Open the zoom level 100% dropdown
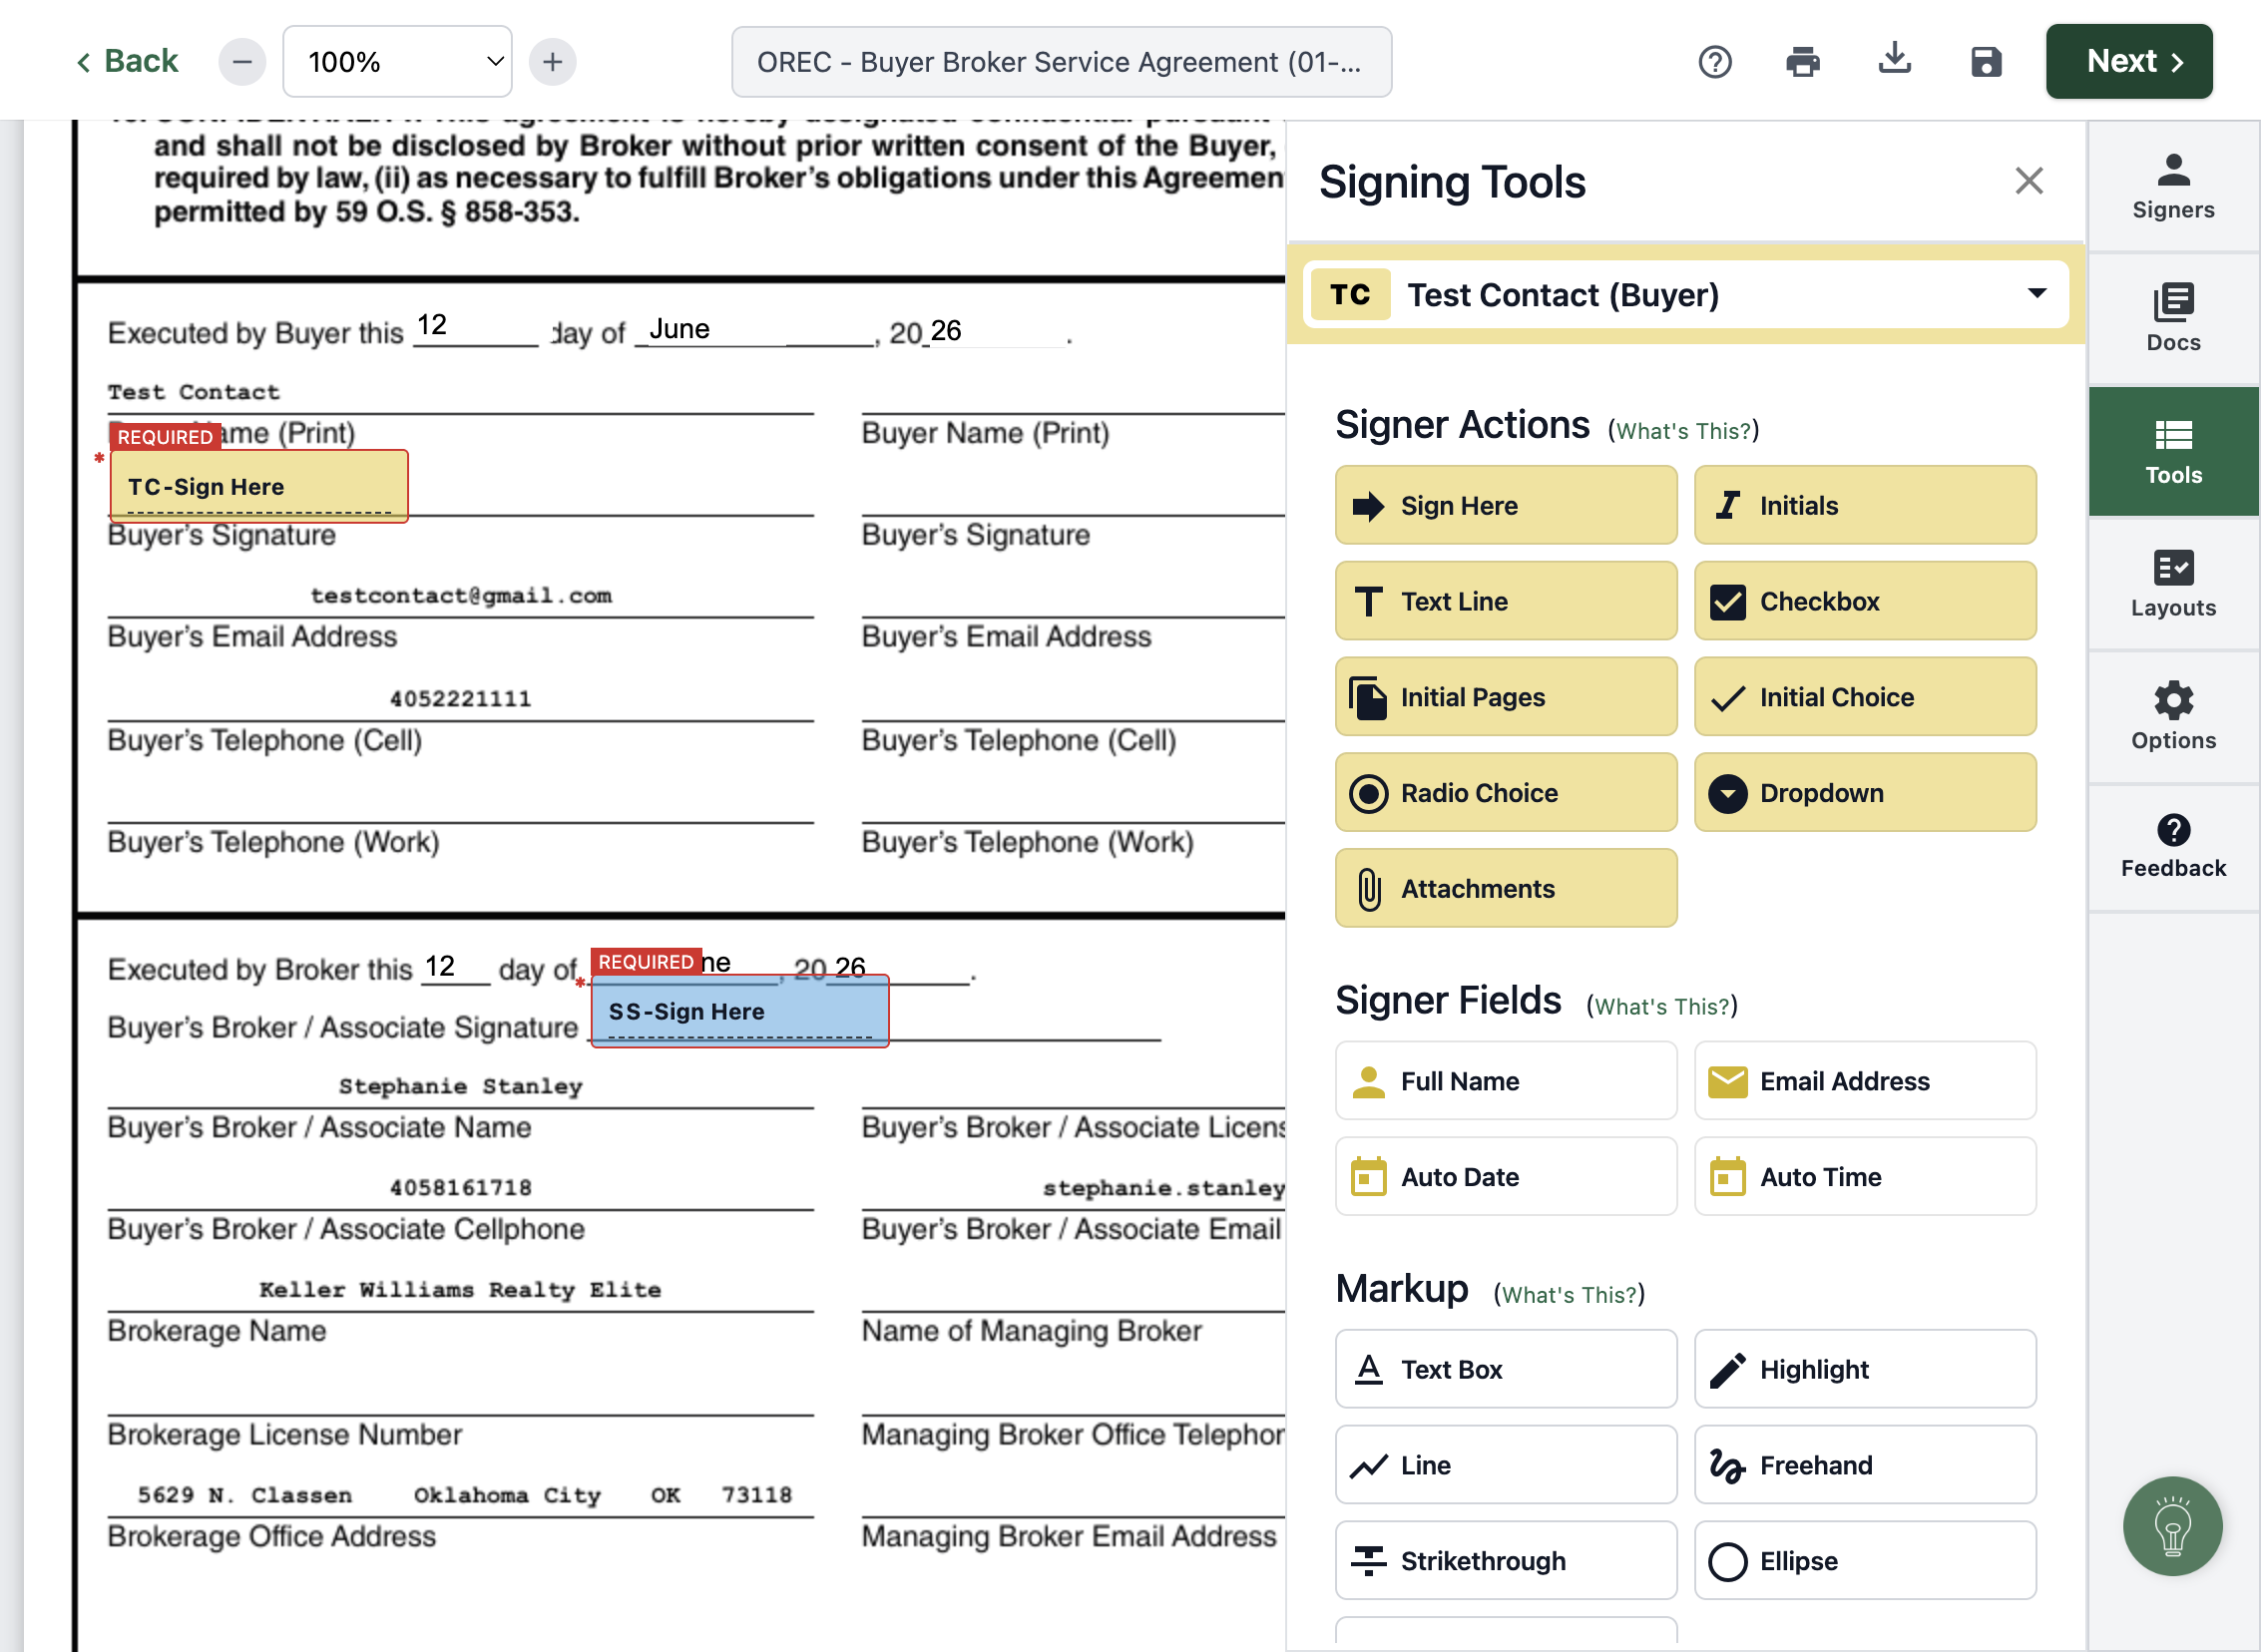This screenshot has height=1652, width=2261. point(398,62)
